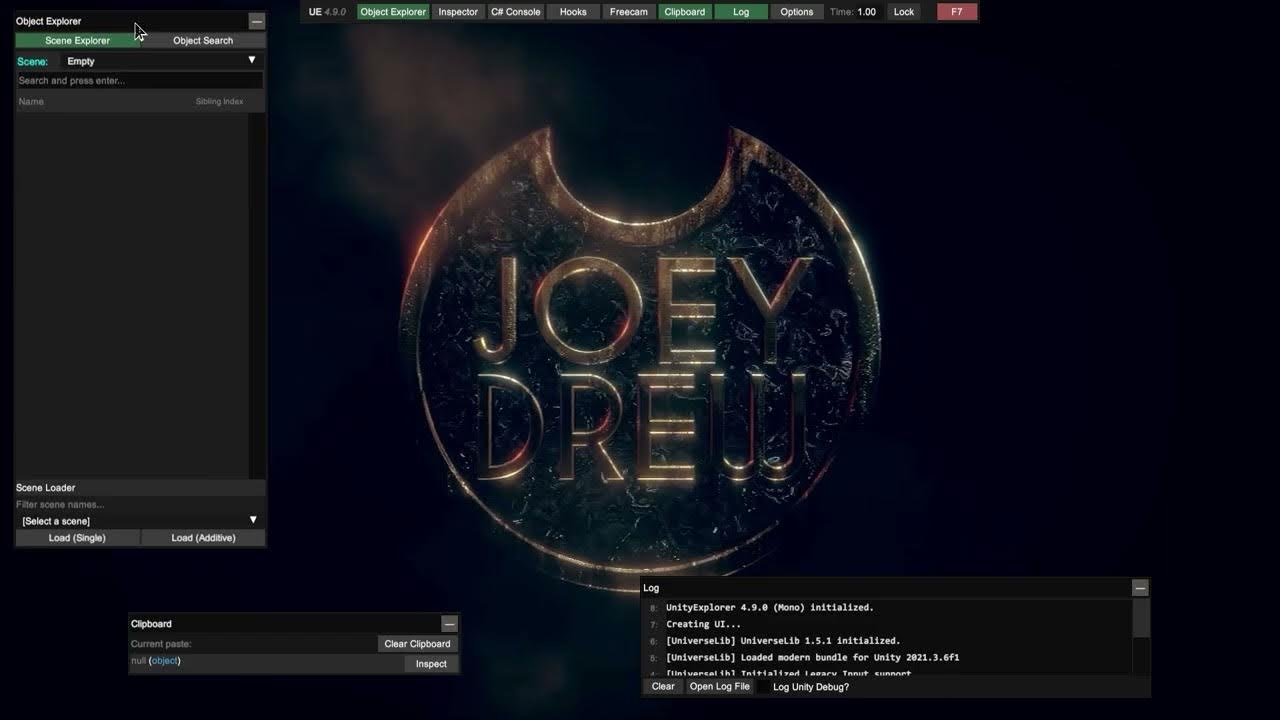Click the Name column header
Viewport: 1280px width, 720px height.
pos(31,102)
